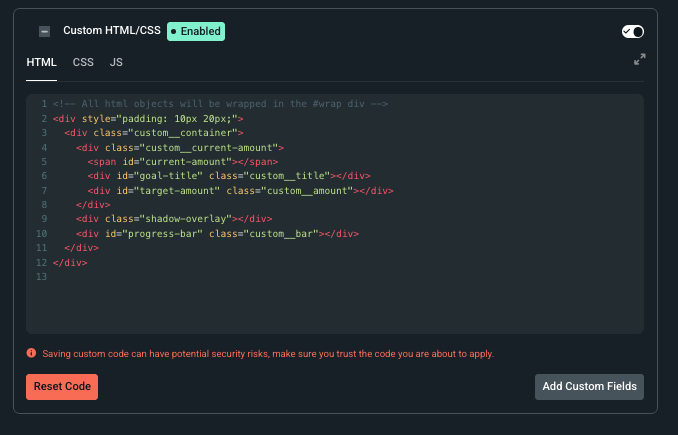The image size is (678, 435).
Task: Click the closing div on line 12
Action: [70, 262]
